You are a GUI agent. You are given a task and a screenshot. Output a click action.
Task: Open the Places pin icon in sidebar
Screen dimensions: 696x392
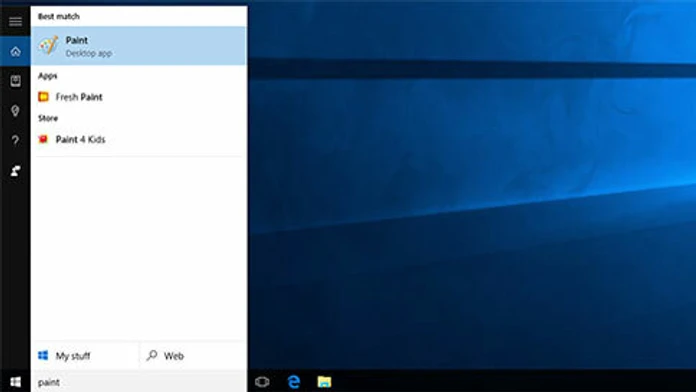15,111
